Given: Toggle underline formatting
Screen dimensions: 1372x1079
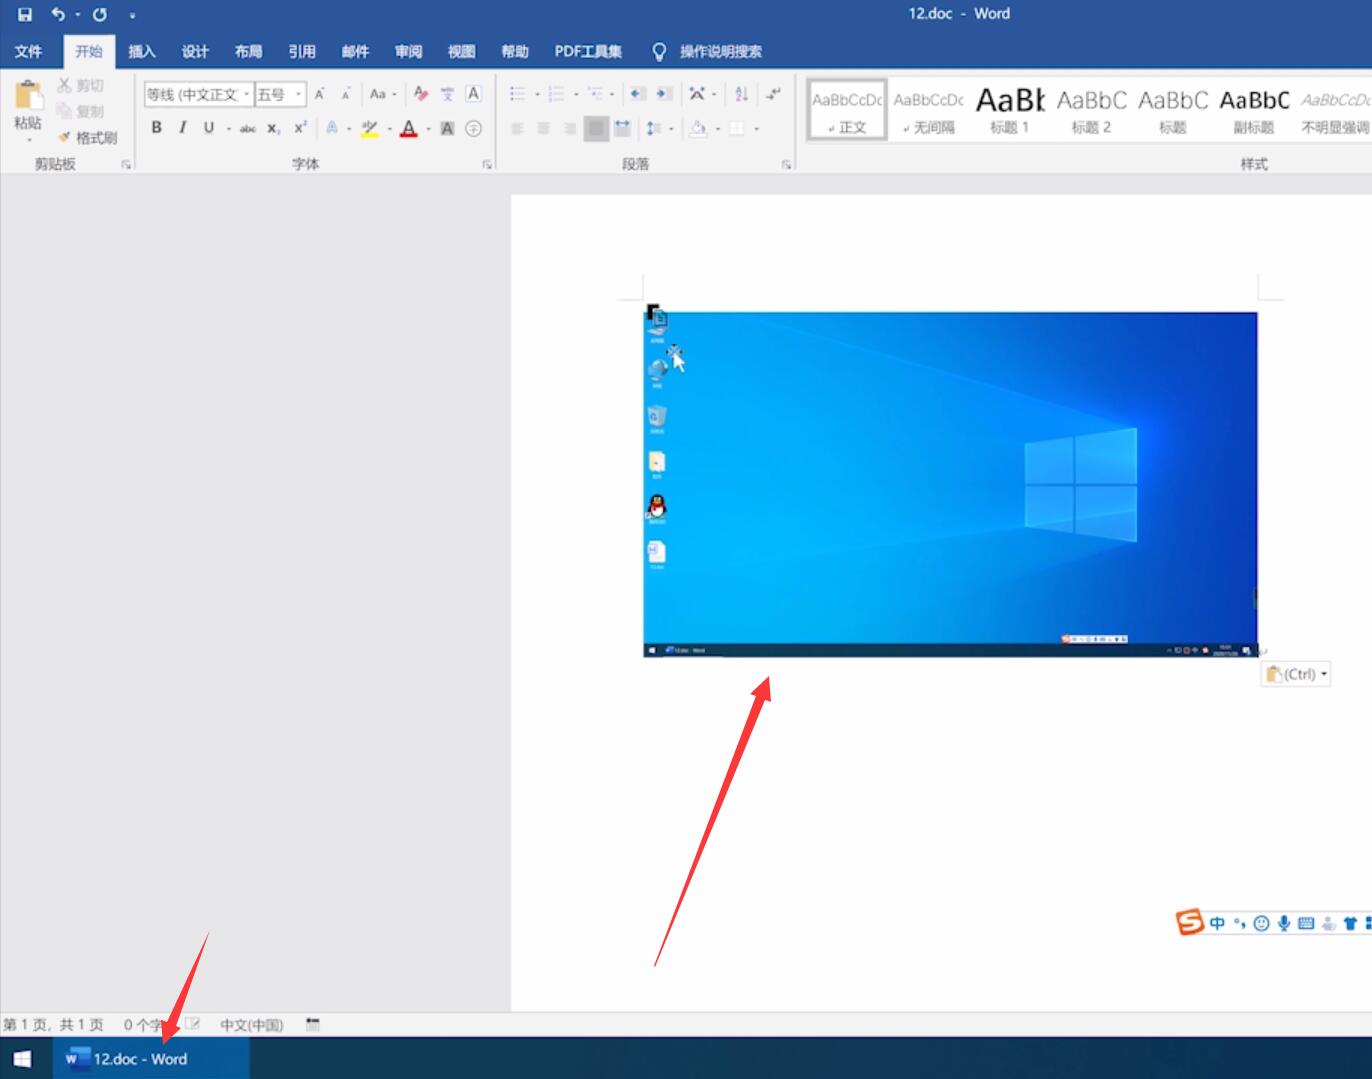Looking at the screenshot, I should pyautogui.click(x=208, y=127).
